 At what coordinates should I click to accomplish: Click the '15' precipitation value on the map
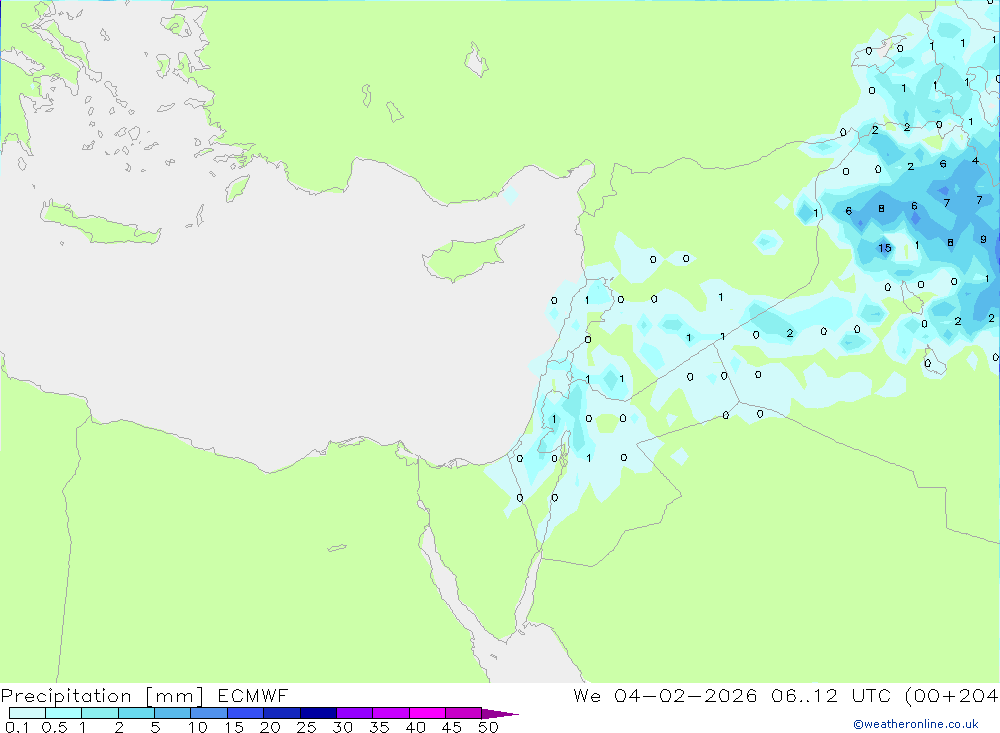tap(885, 248)
